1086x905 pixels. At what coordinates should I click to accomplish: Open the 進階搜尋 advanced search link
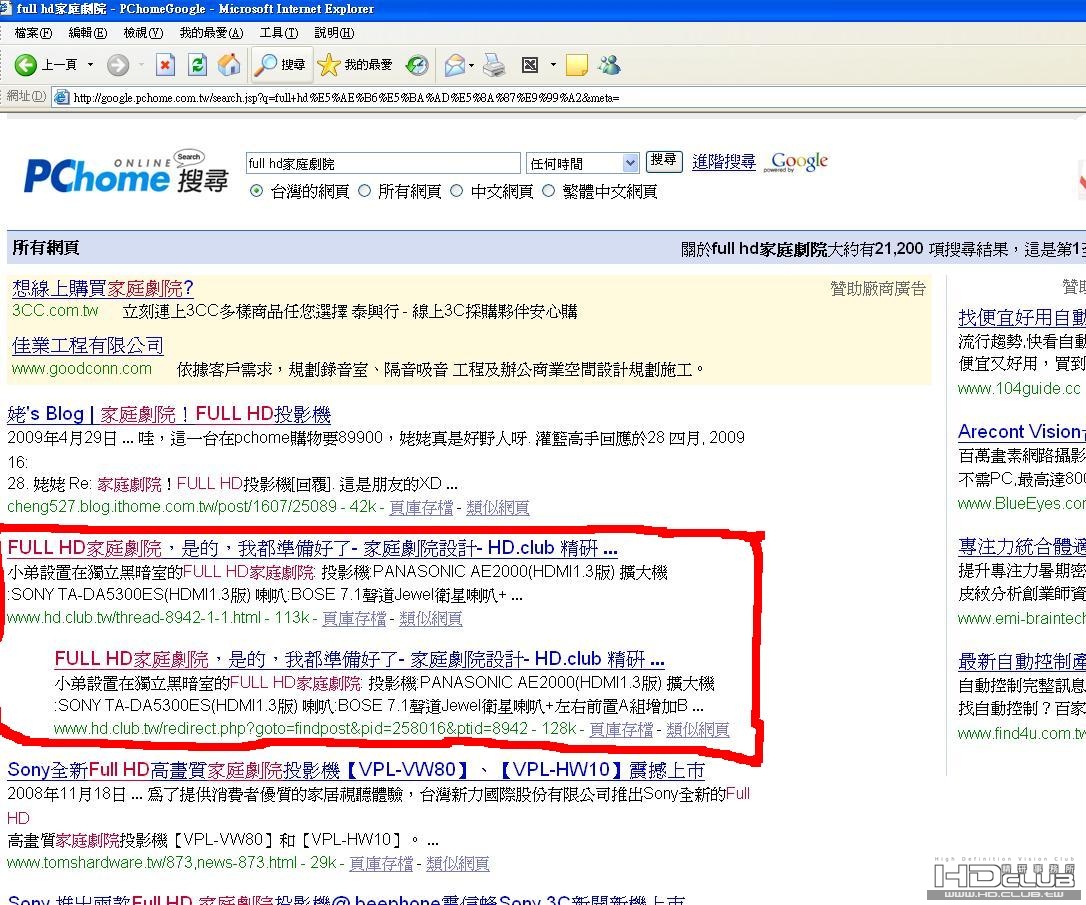pos(724,161)
